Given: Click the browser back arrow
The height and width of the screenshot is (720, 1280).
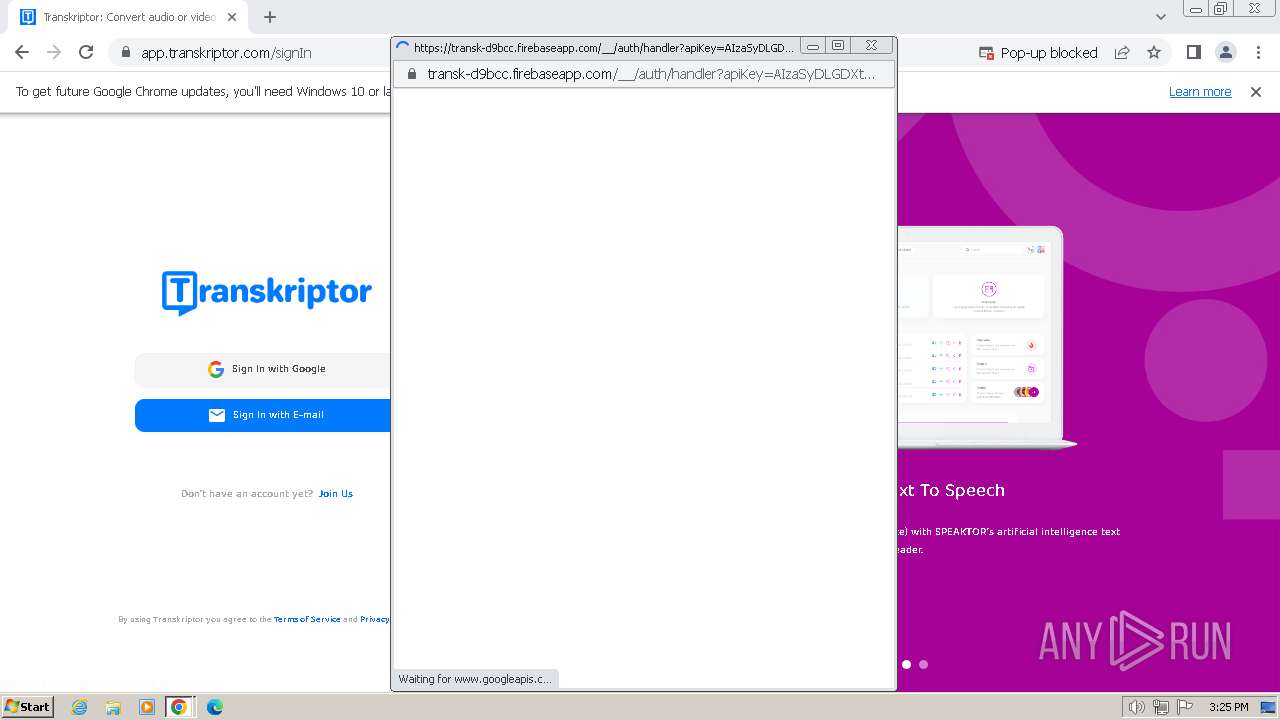Looking at the screenshot, I should pyautogui.click(x=22, y=52).
